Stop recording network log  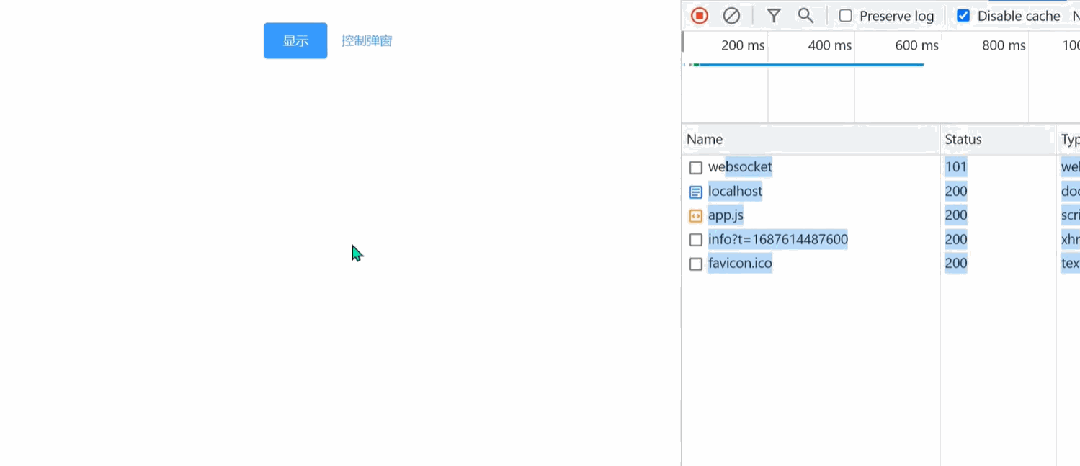(x=699, y=15)
